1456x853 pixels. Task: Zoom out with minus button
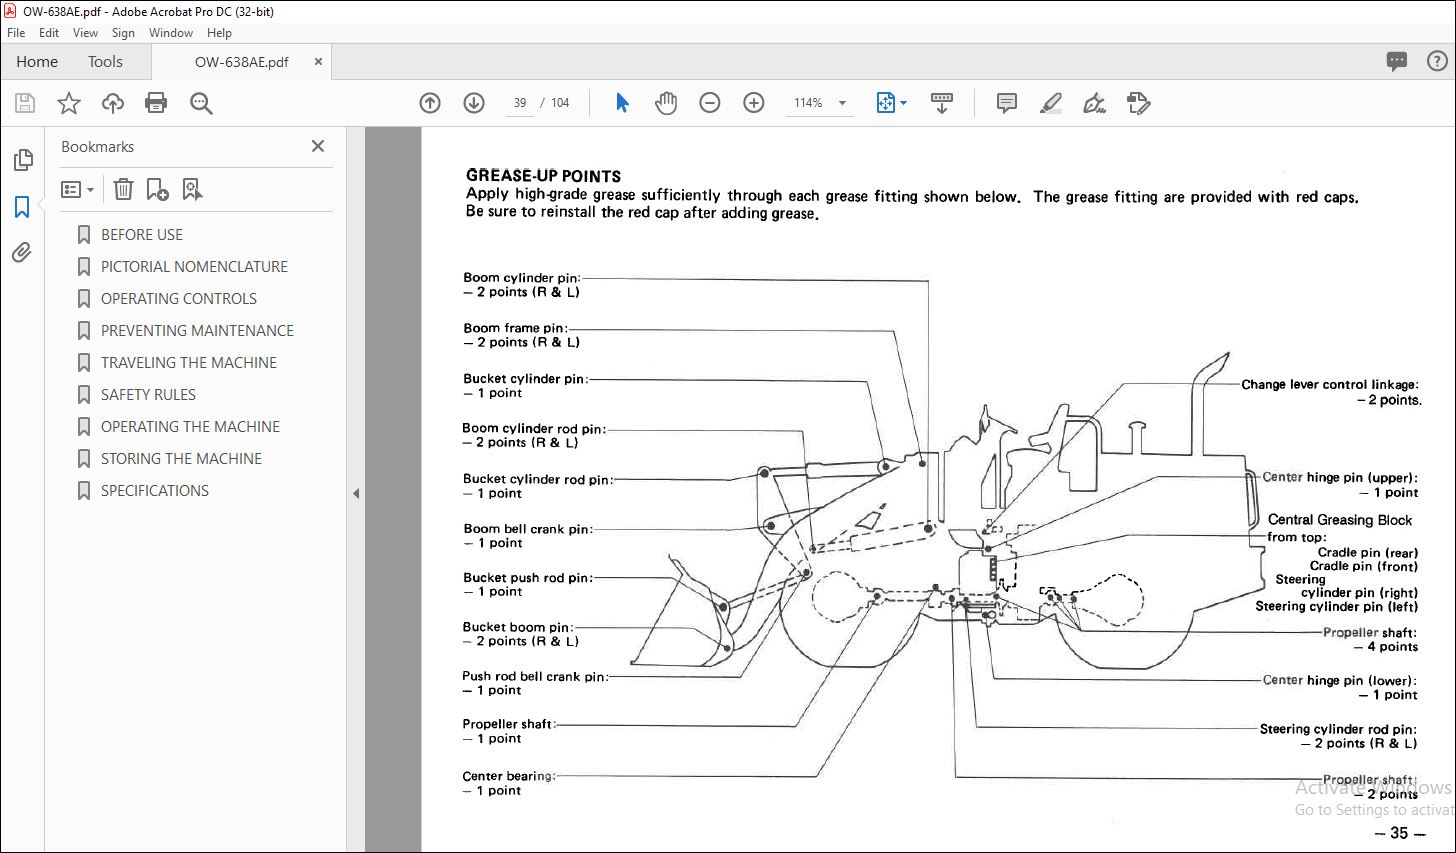tap(710, 103)
